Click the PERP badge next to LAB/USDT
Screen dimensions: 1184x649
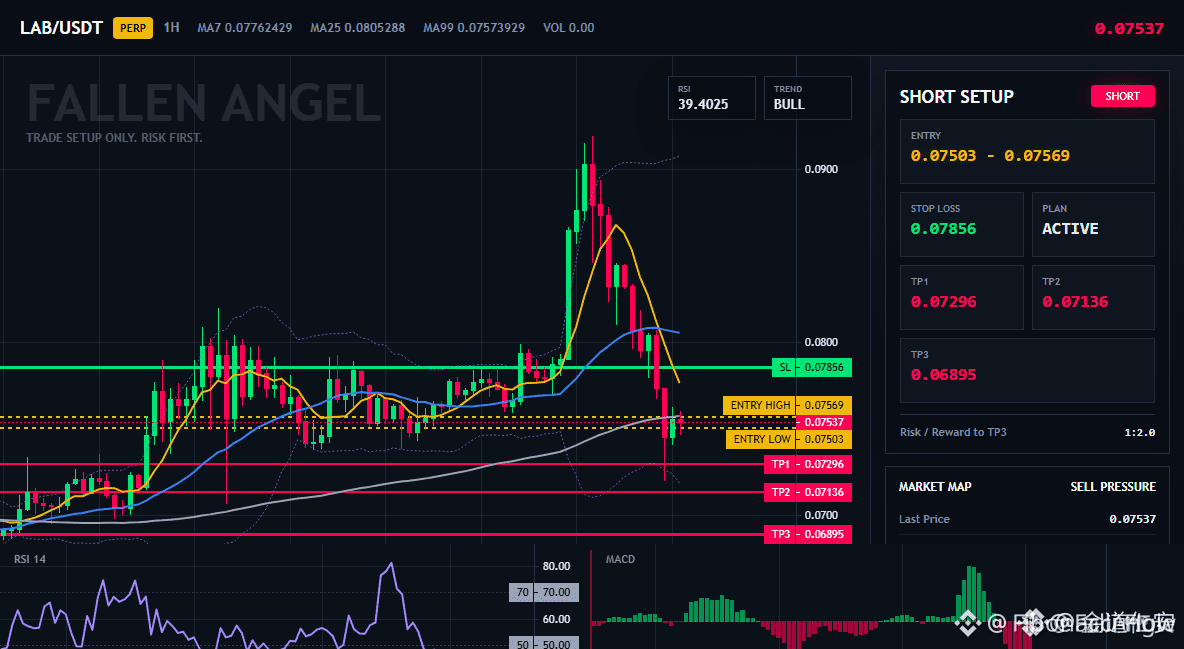point(133,28)
